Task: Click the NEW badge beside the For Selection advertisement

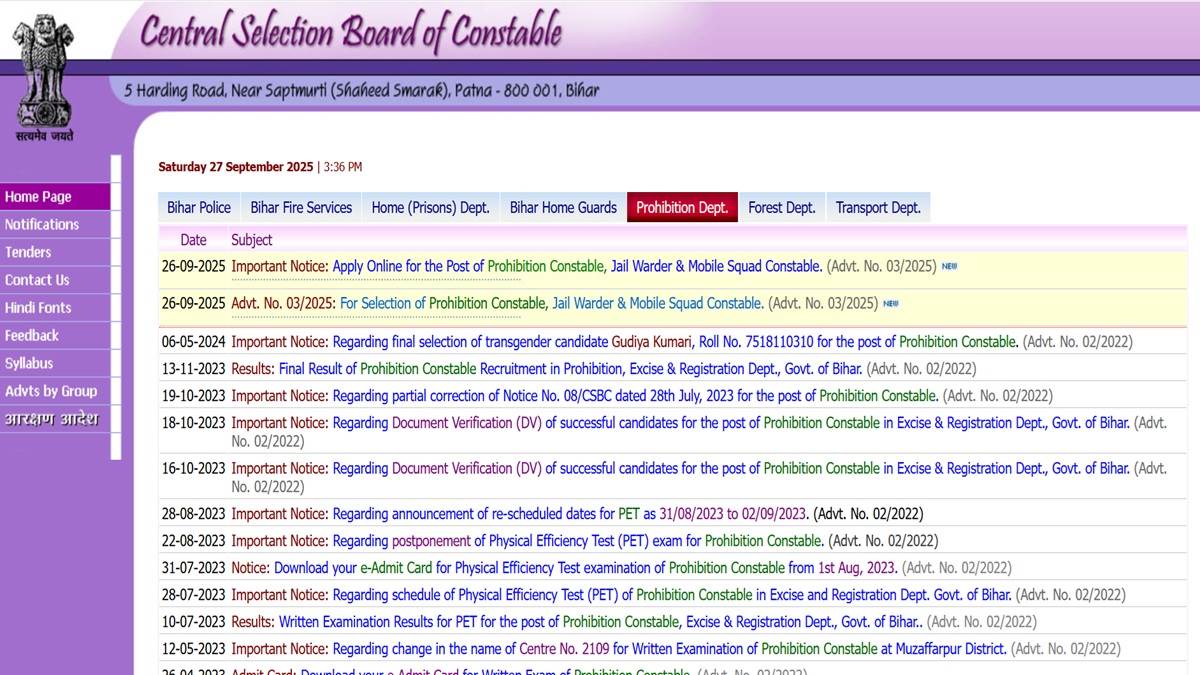Action: [x=890, y=303]
